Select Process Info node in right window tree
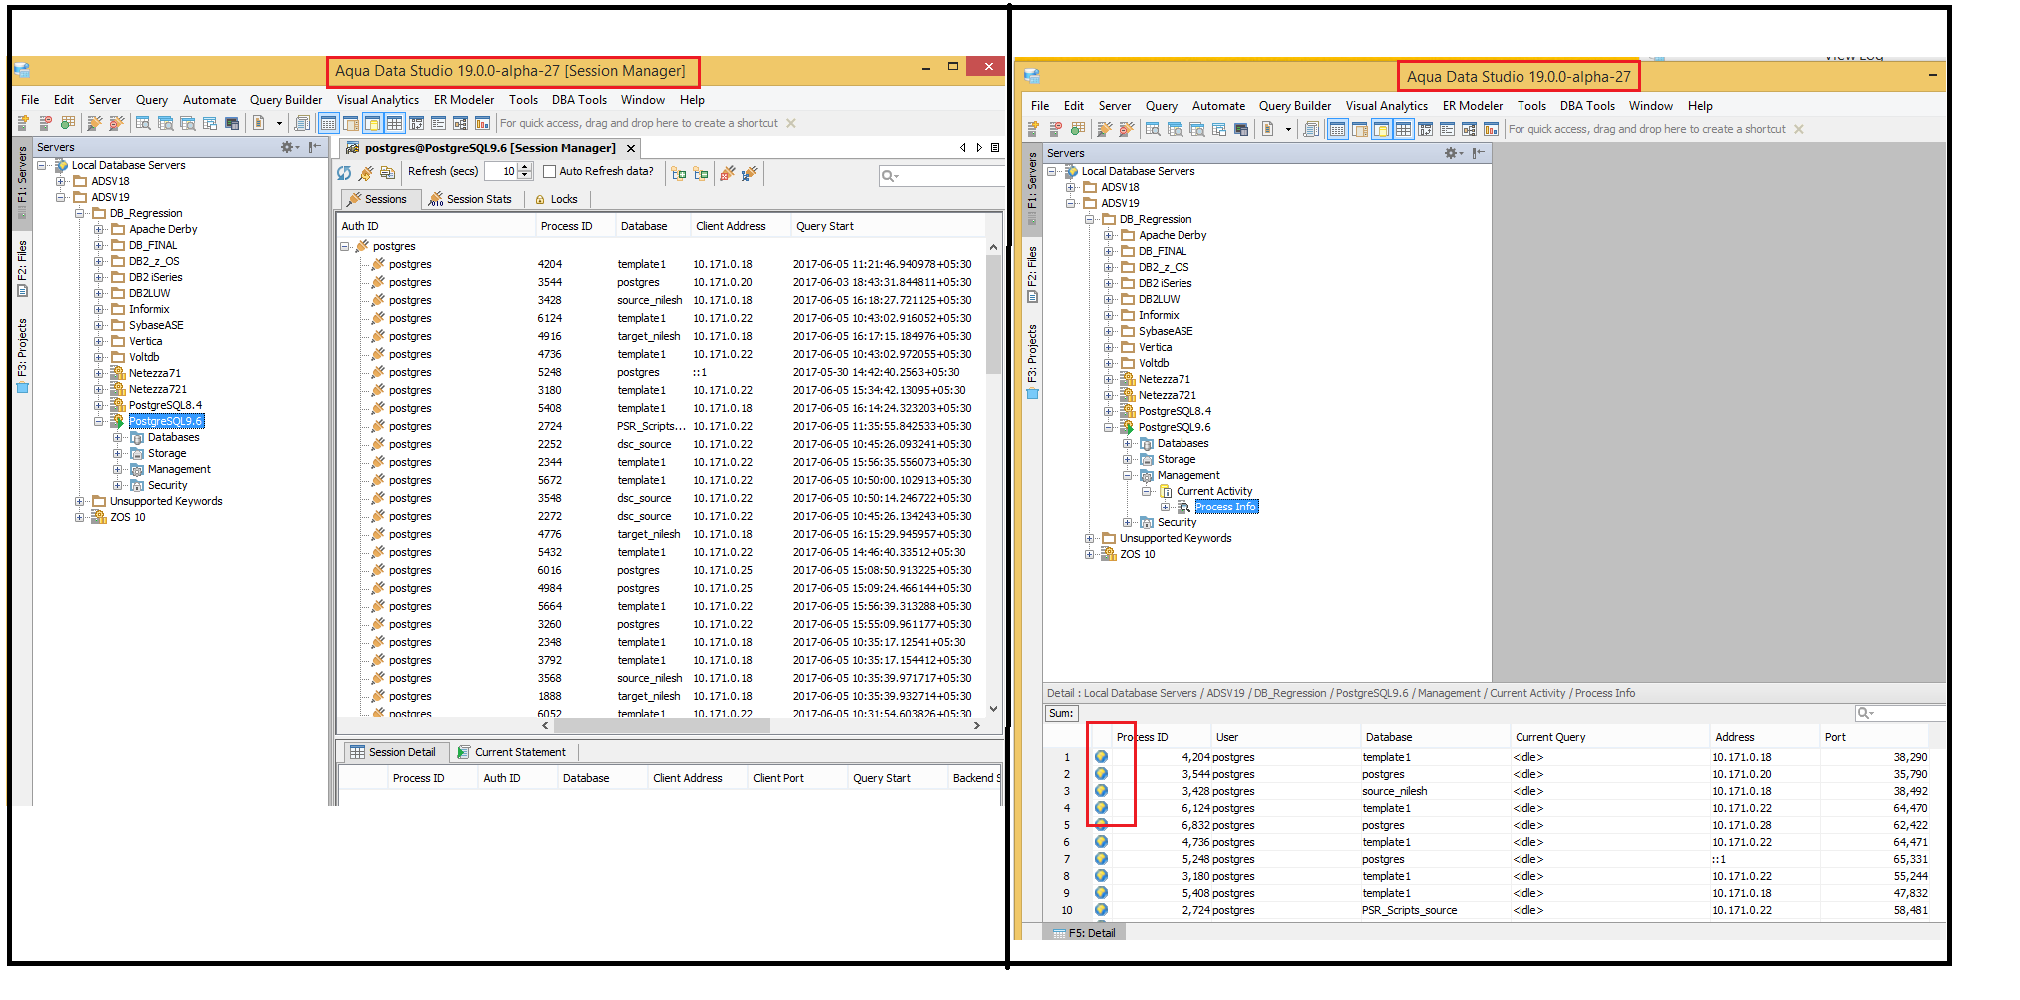Image resolution: width=2020 pixels, height=1000 pixels. click(x=1225, y=507)
